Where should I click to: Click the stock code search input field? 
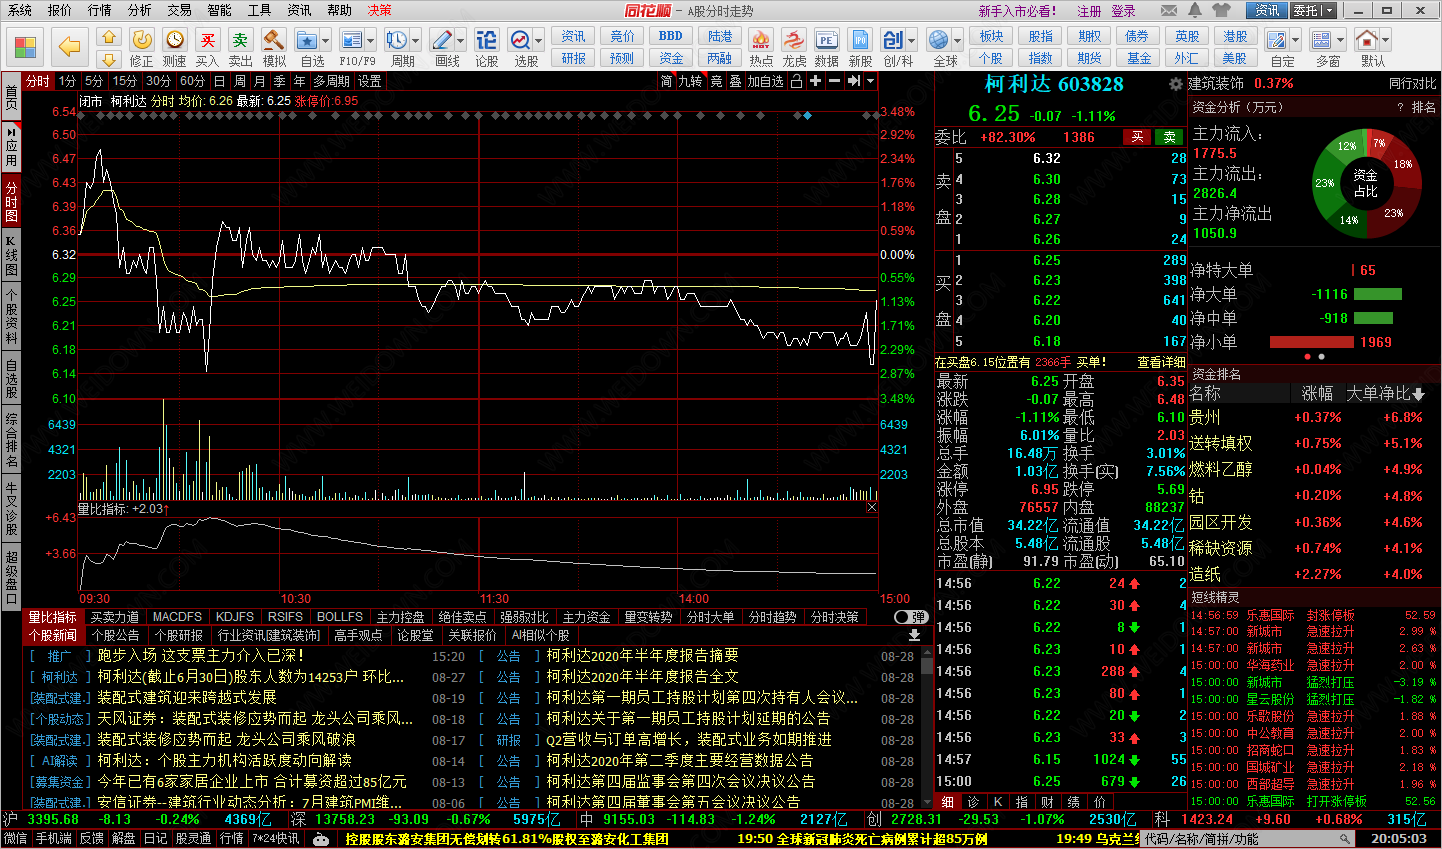1238,838
